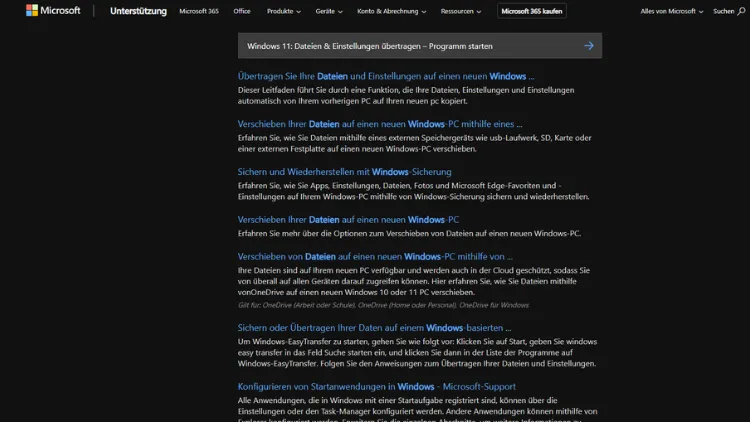Click description 'Erfahren Sie, wie Sie Apps, Einstellungen'
750x422 pixels.
coord(414,191)
